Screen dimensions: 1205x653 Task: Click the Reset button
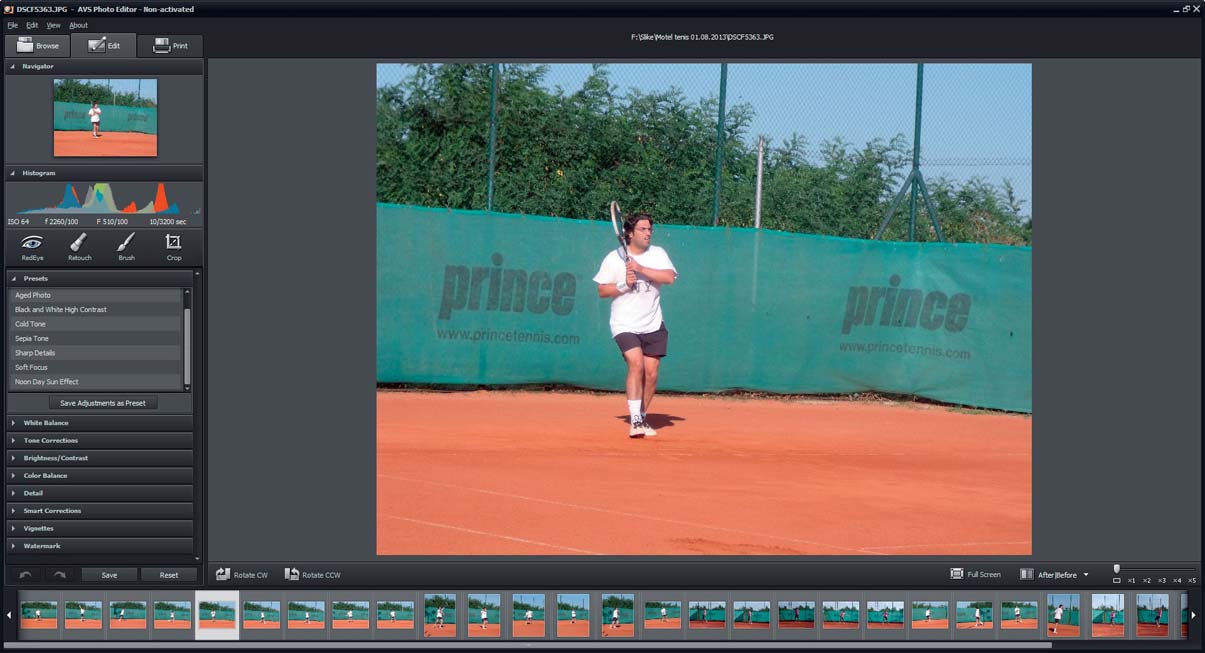(x=169, y=575)
